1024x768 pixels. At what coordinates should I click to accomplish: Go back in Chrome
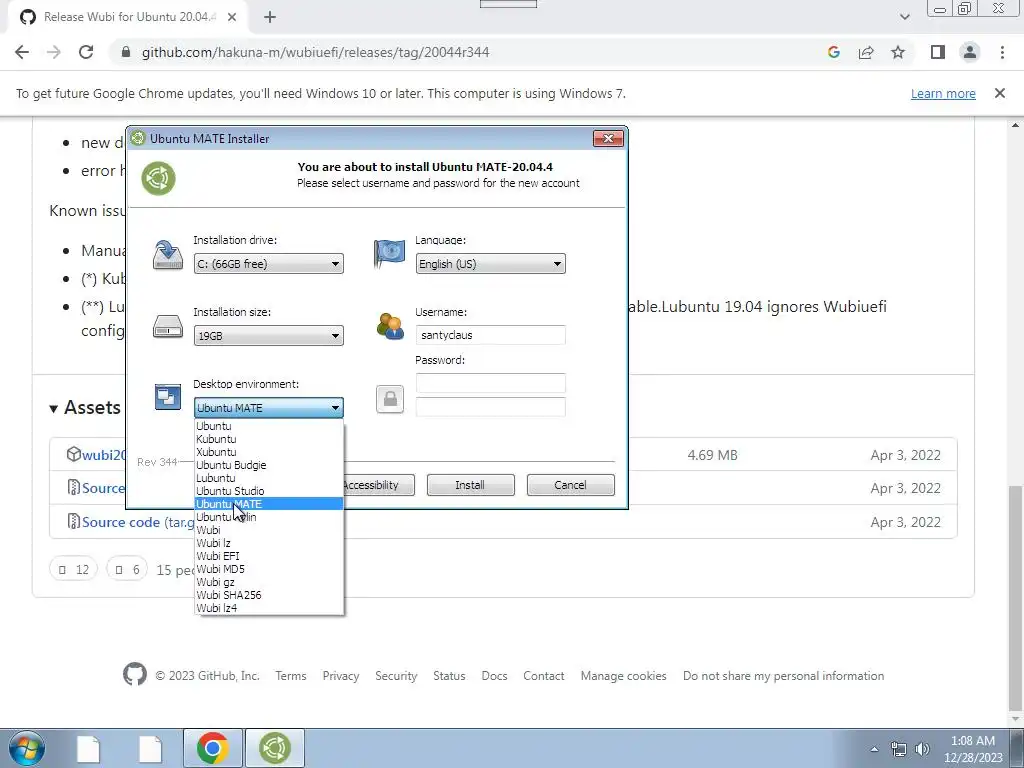(22, 52)
